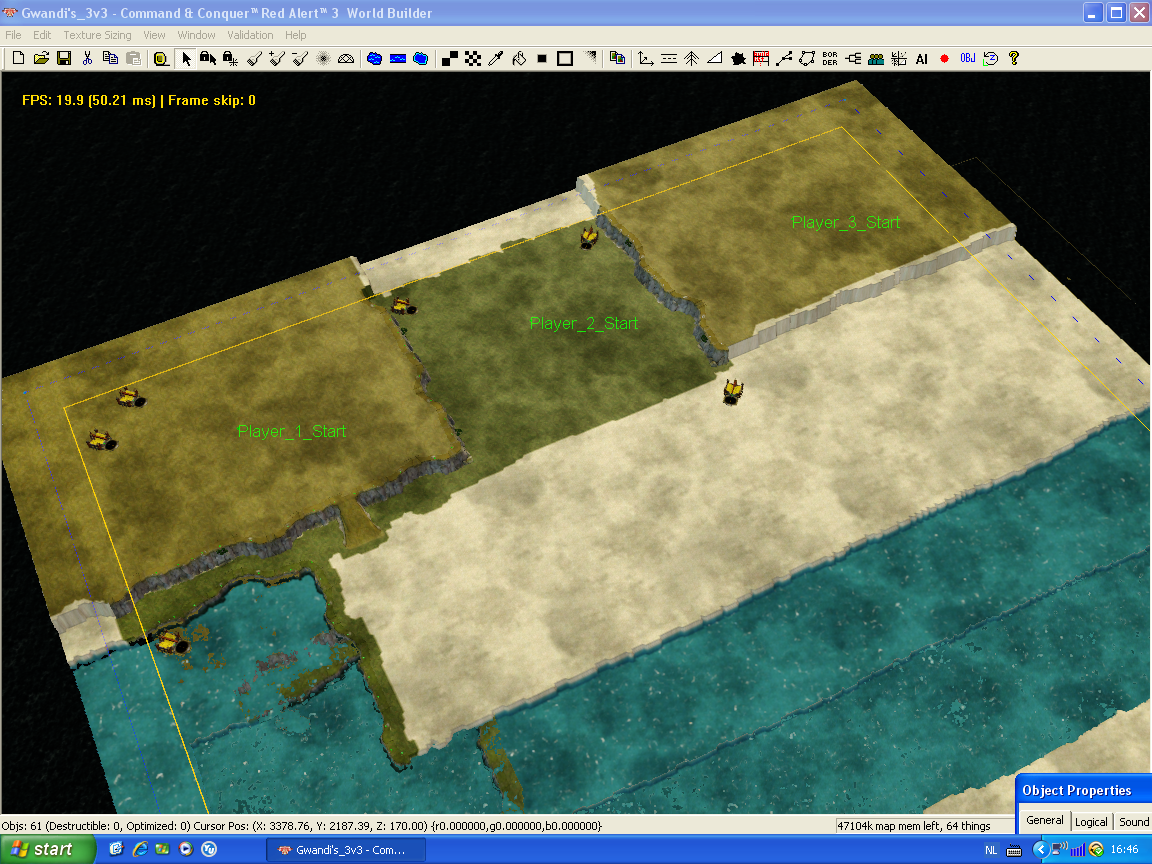The image size is (1152, 864).
Task: Click the red dot toolbar icon
Action: point(945,58)
